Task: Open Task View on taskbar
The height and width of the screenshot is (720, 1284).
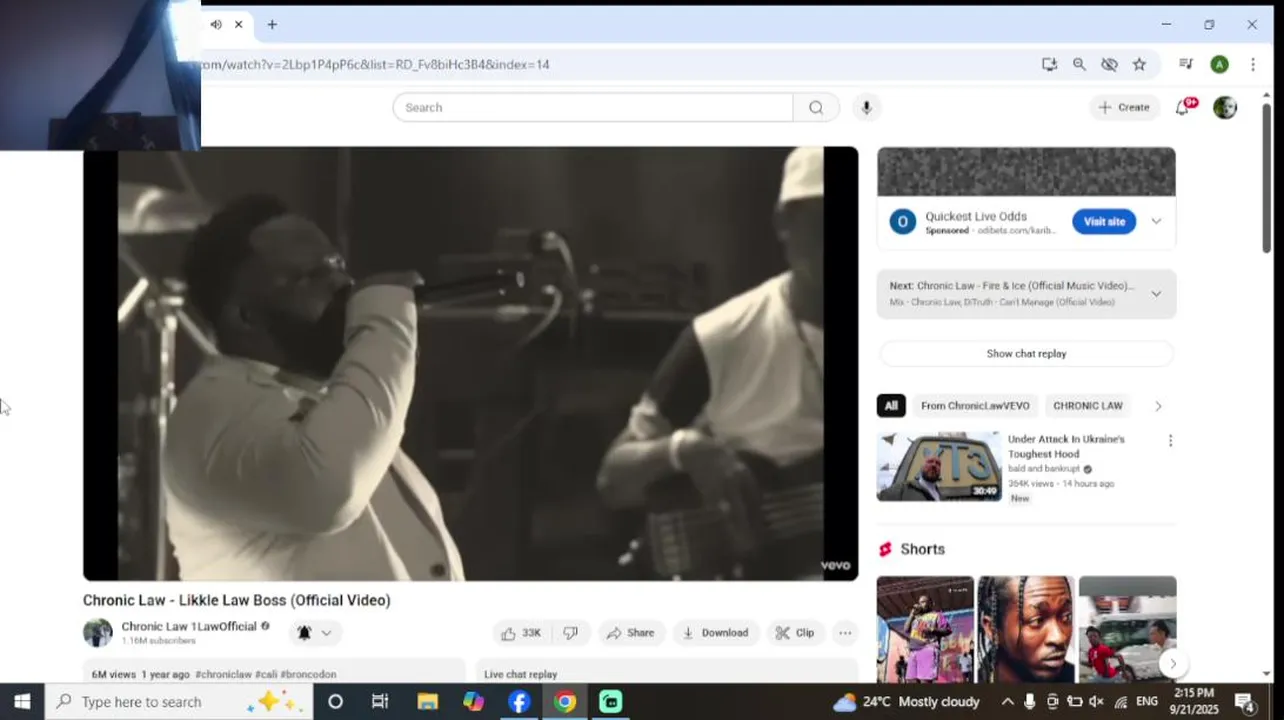Action: click(x=380, y=701)
